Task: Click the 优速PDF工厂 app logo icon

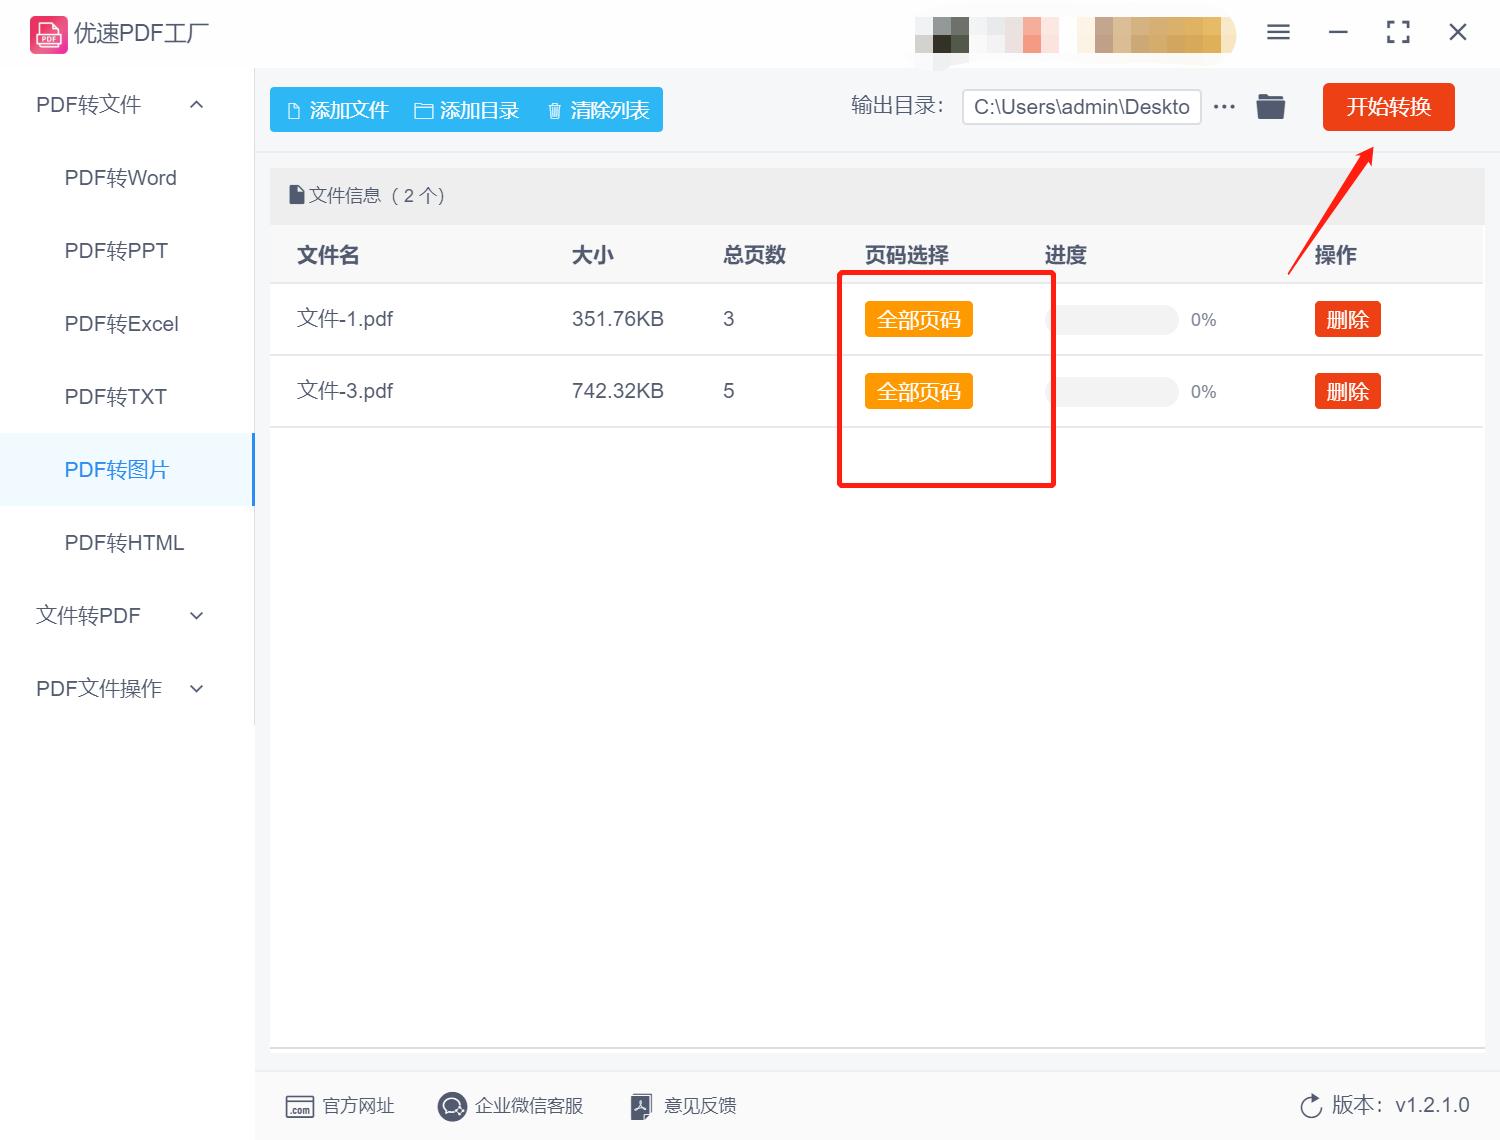Action: click(47, 33)
